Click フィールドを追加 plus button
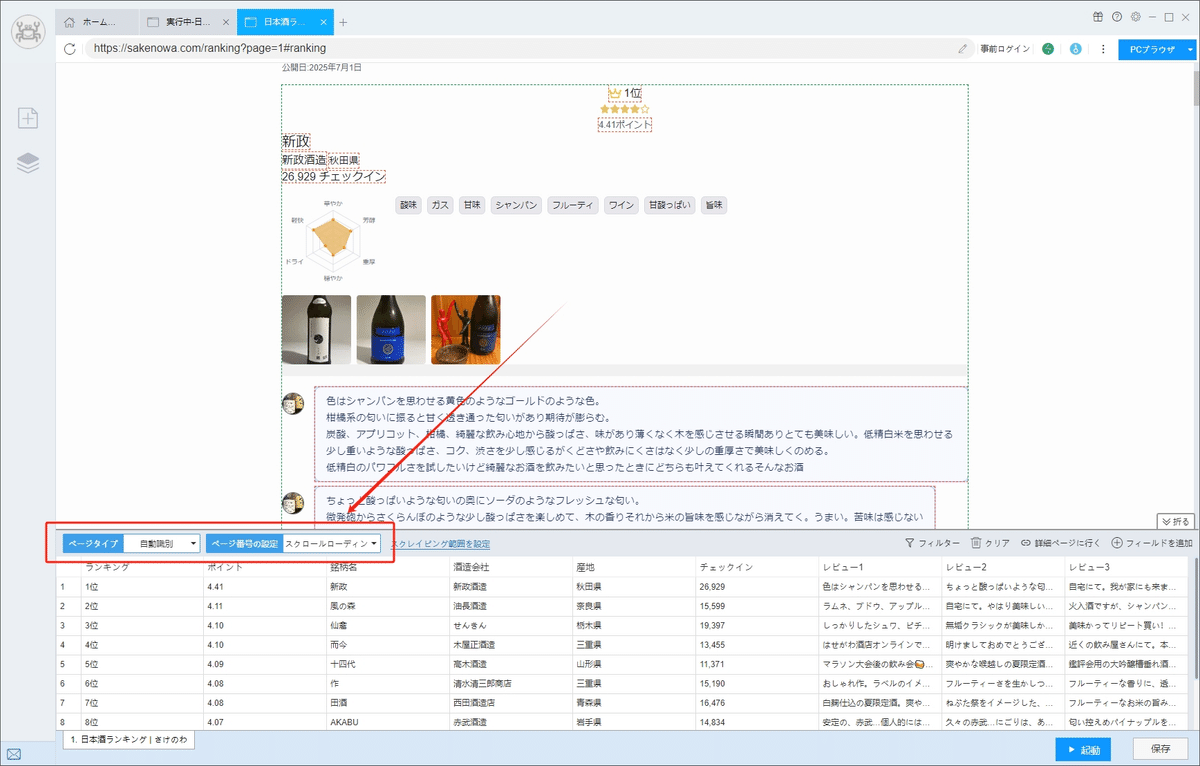The width and height of the screenshot is (1200, 766). tap(1151, 543)
